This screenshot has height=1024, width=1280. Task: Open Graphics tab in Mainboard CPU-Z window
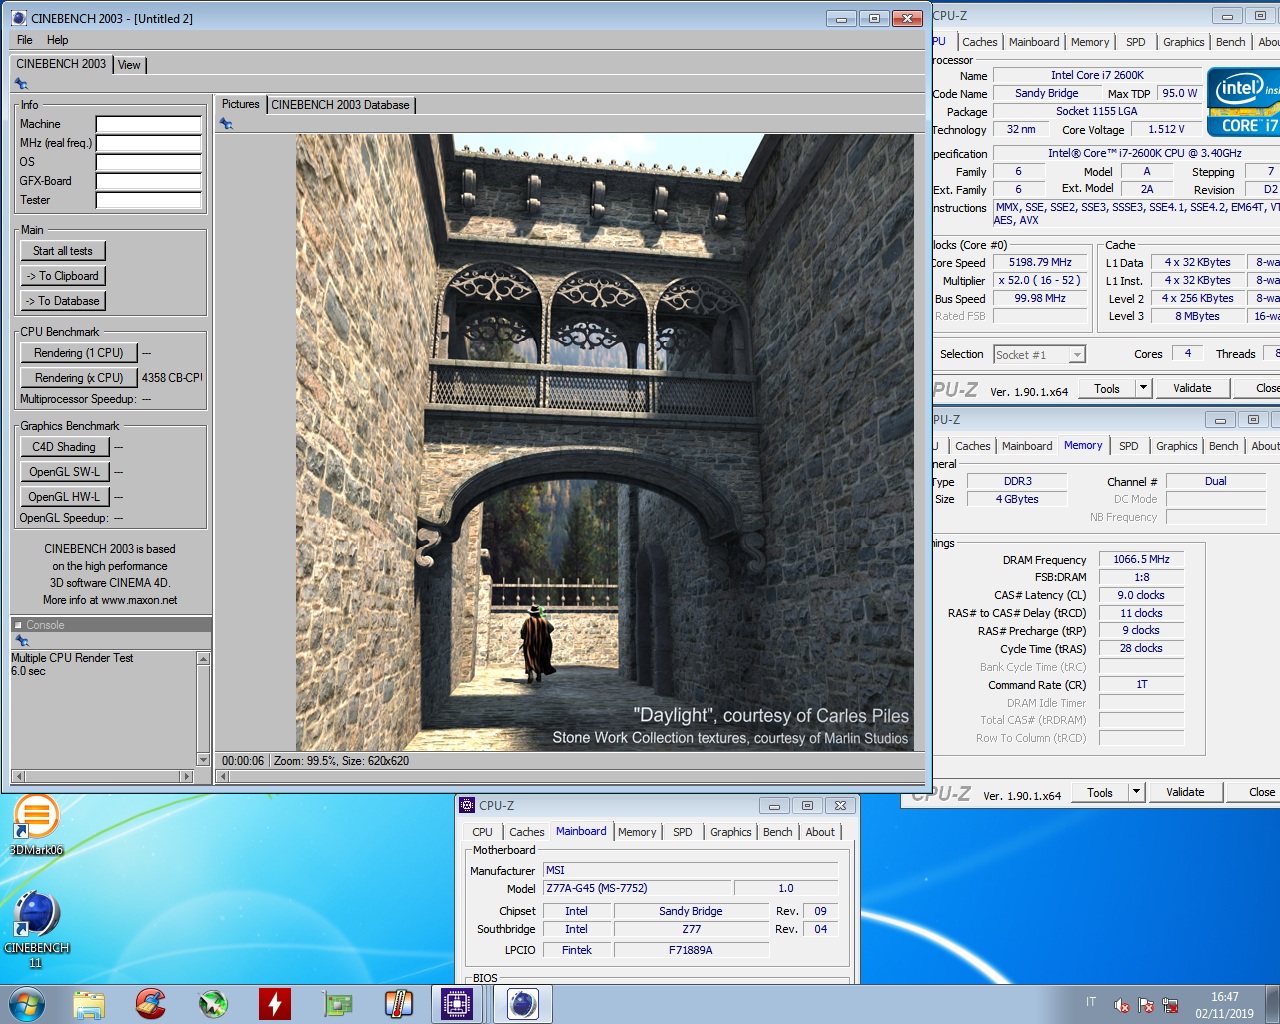pos(730,832)
